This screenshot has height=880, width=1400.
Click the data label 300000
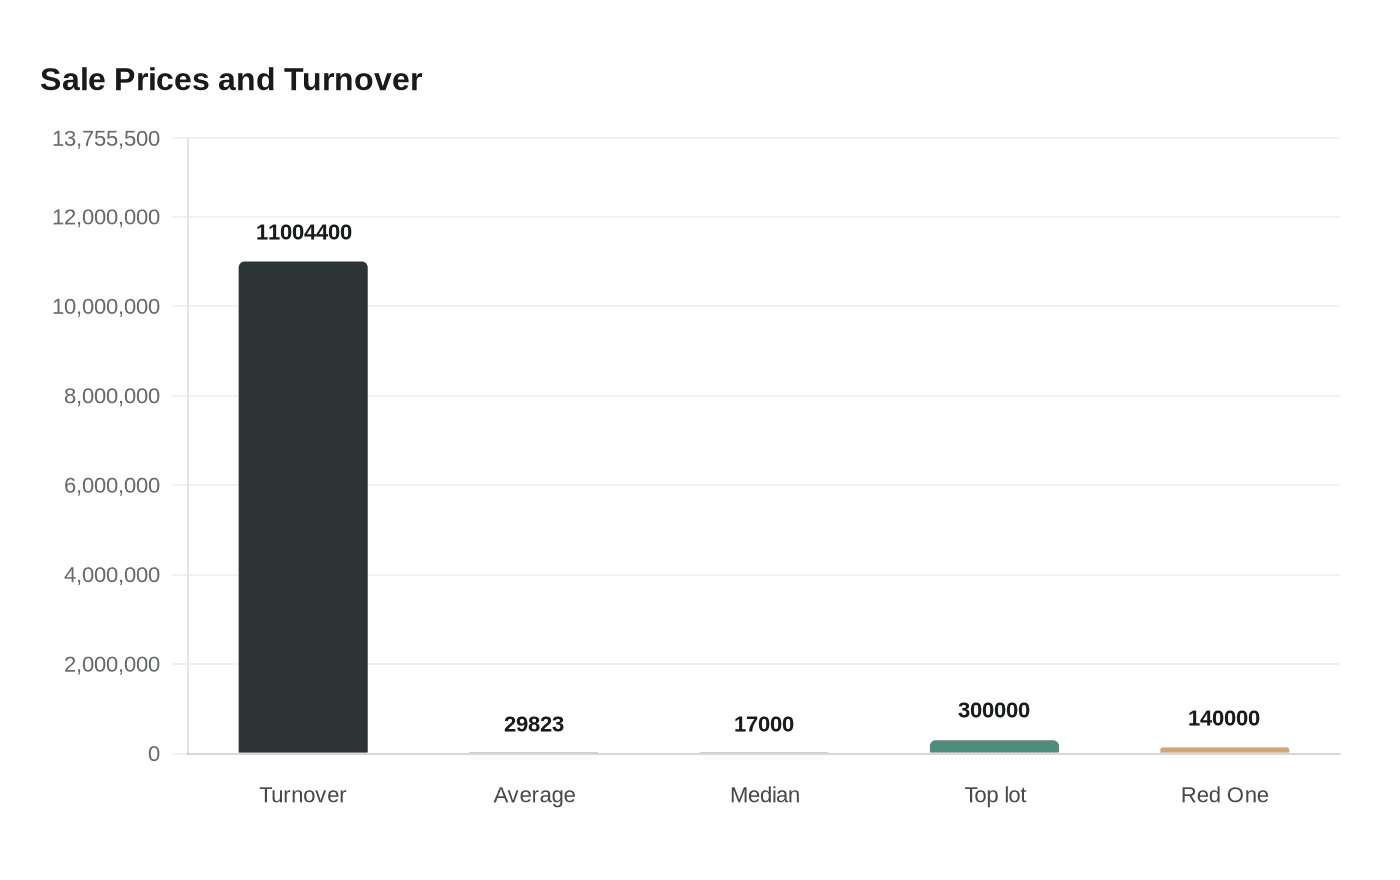tap(994, 710)
